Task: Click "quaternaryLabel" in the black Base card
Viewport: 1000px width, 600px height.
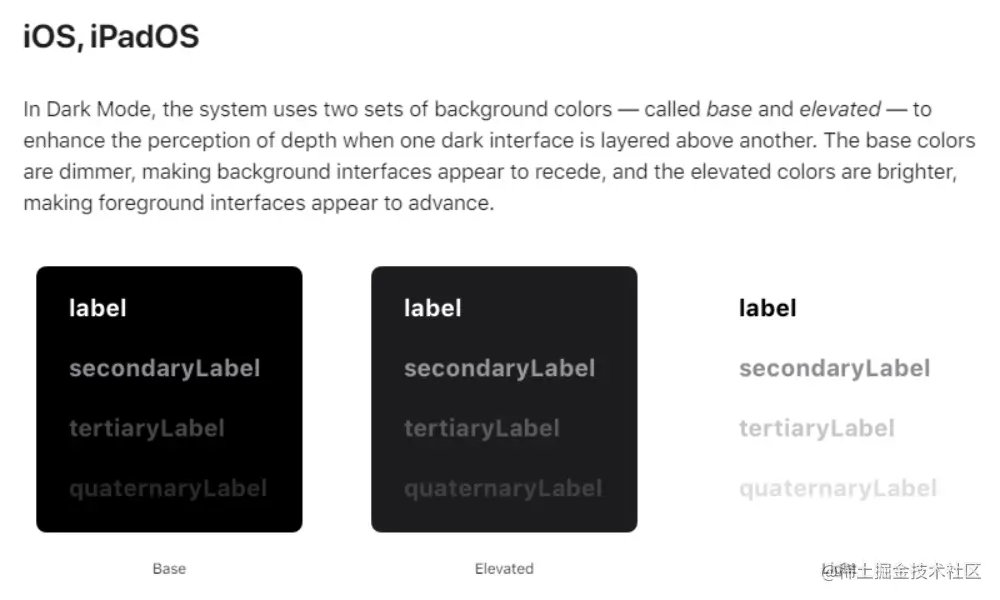Action: 168,488
